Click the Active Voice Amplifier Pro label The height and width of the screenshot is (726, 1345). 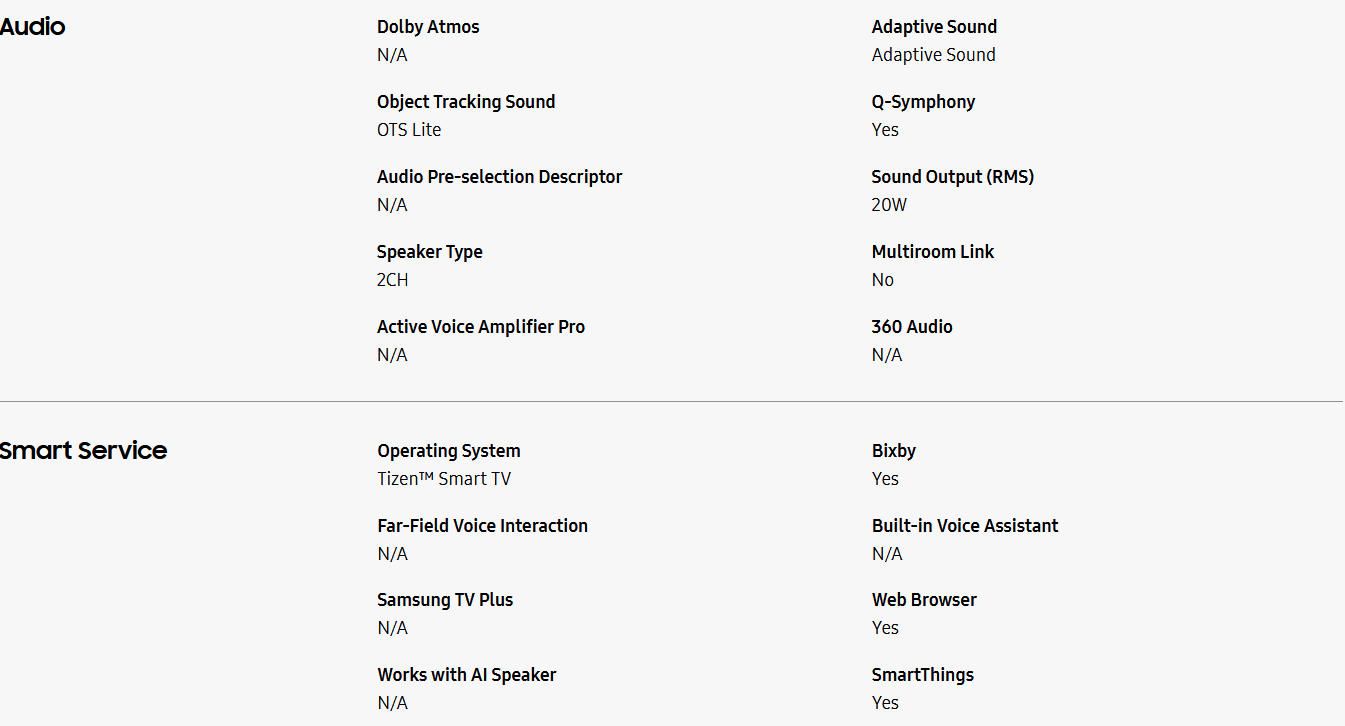pyautogui.click(x=481, y=327)
